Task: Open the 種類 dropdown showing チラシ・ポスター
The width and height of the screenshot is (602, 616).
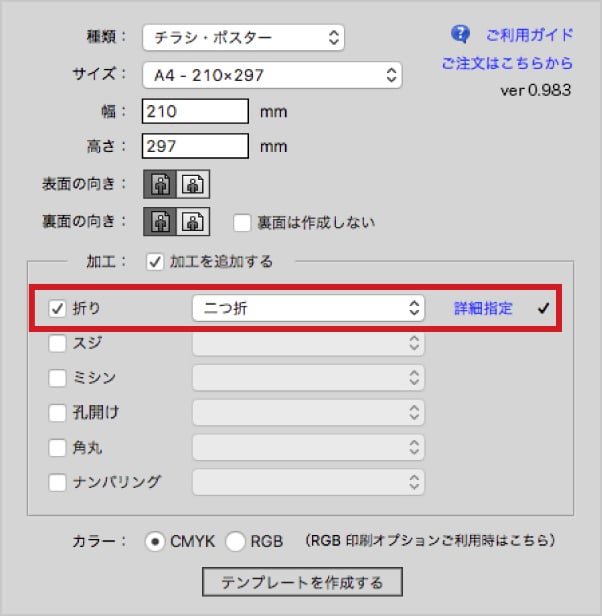Action: click(x=244, y=38)
